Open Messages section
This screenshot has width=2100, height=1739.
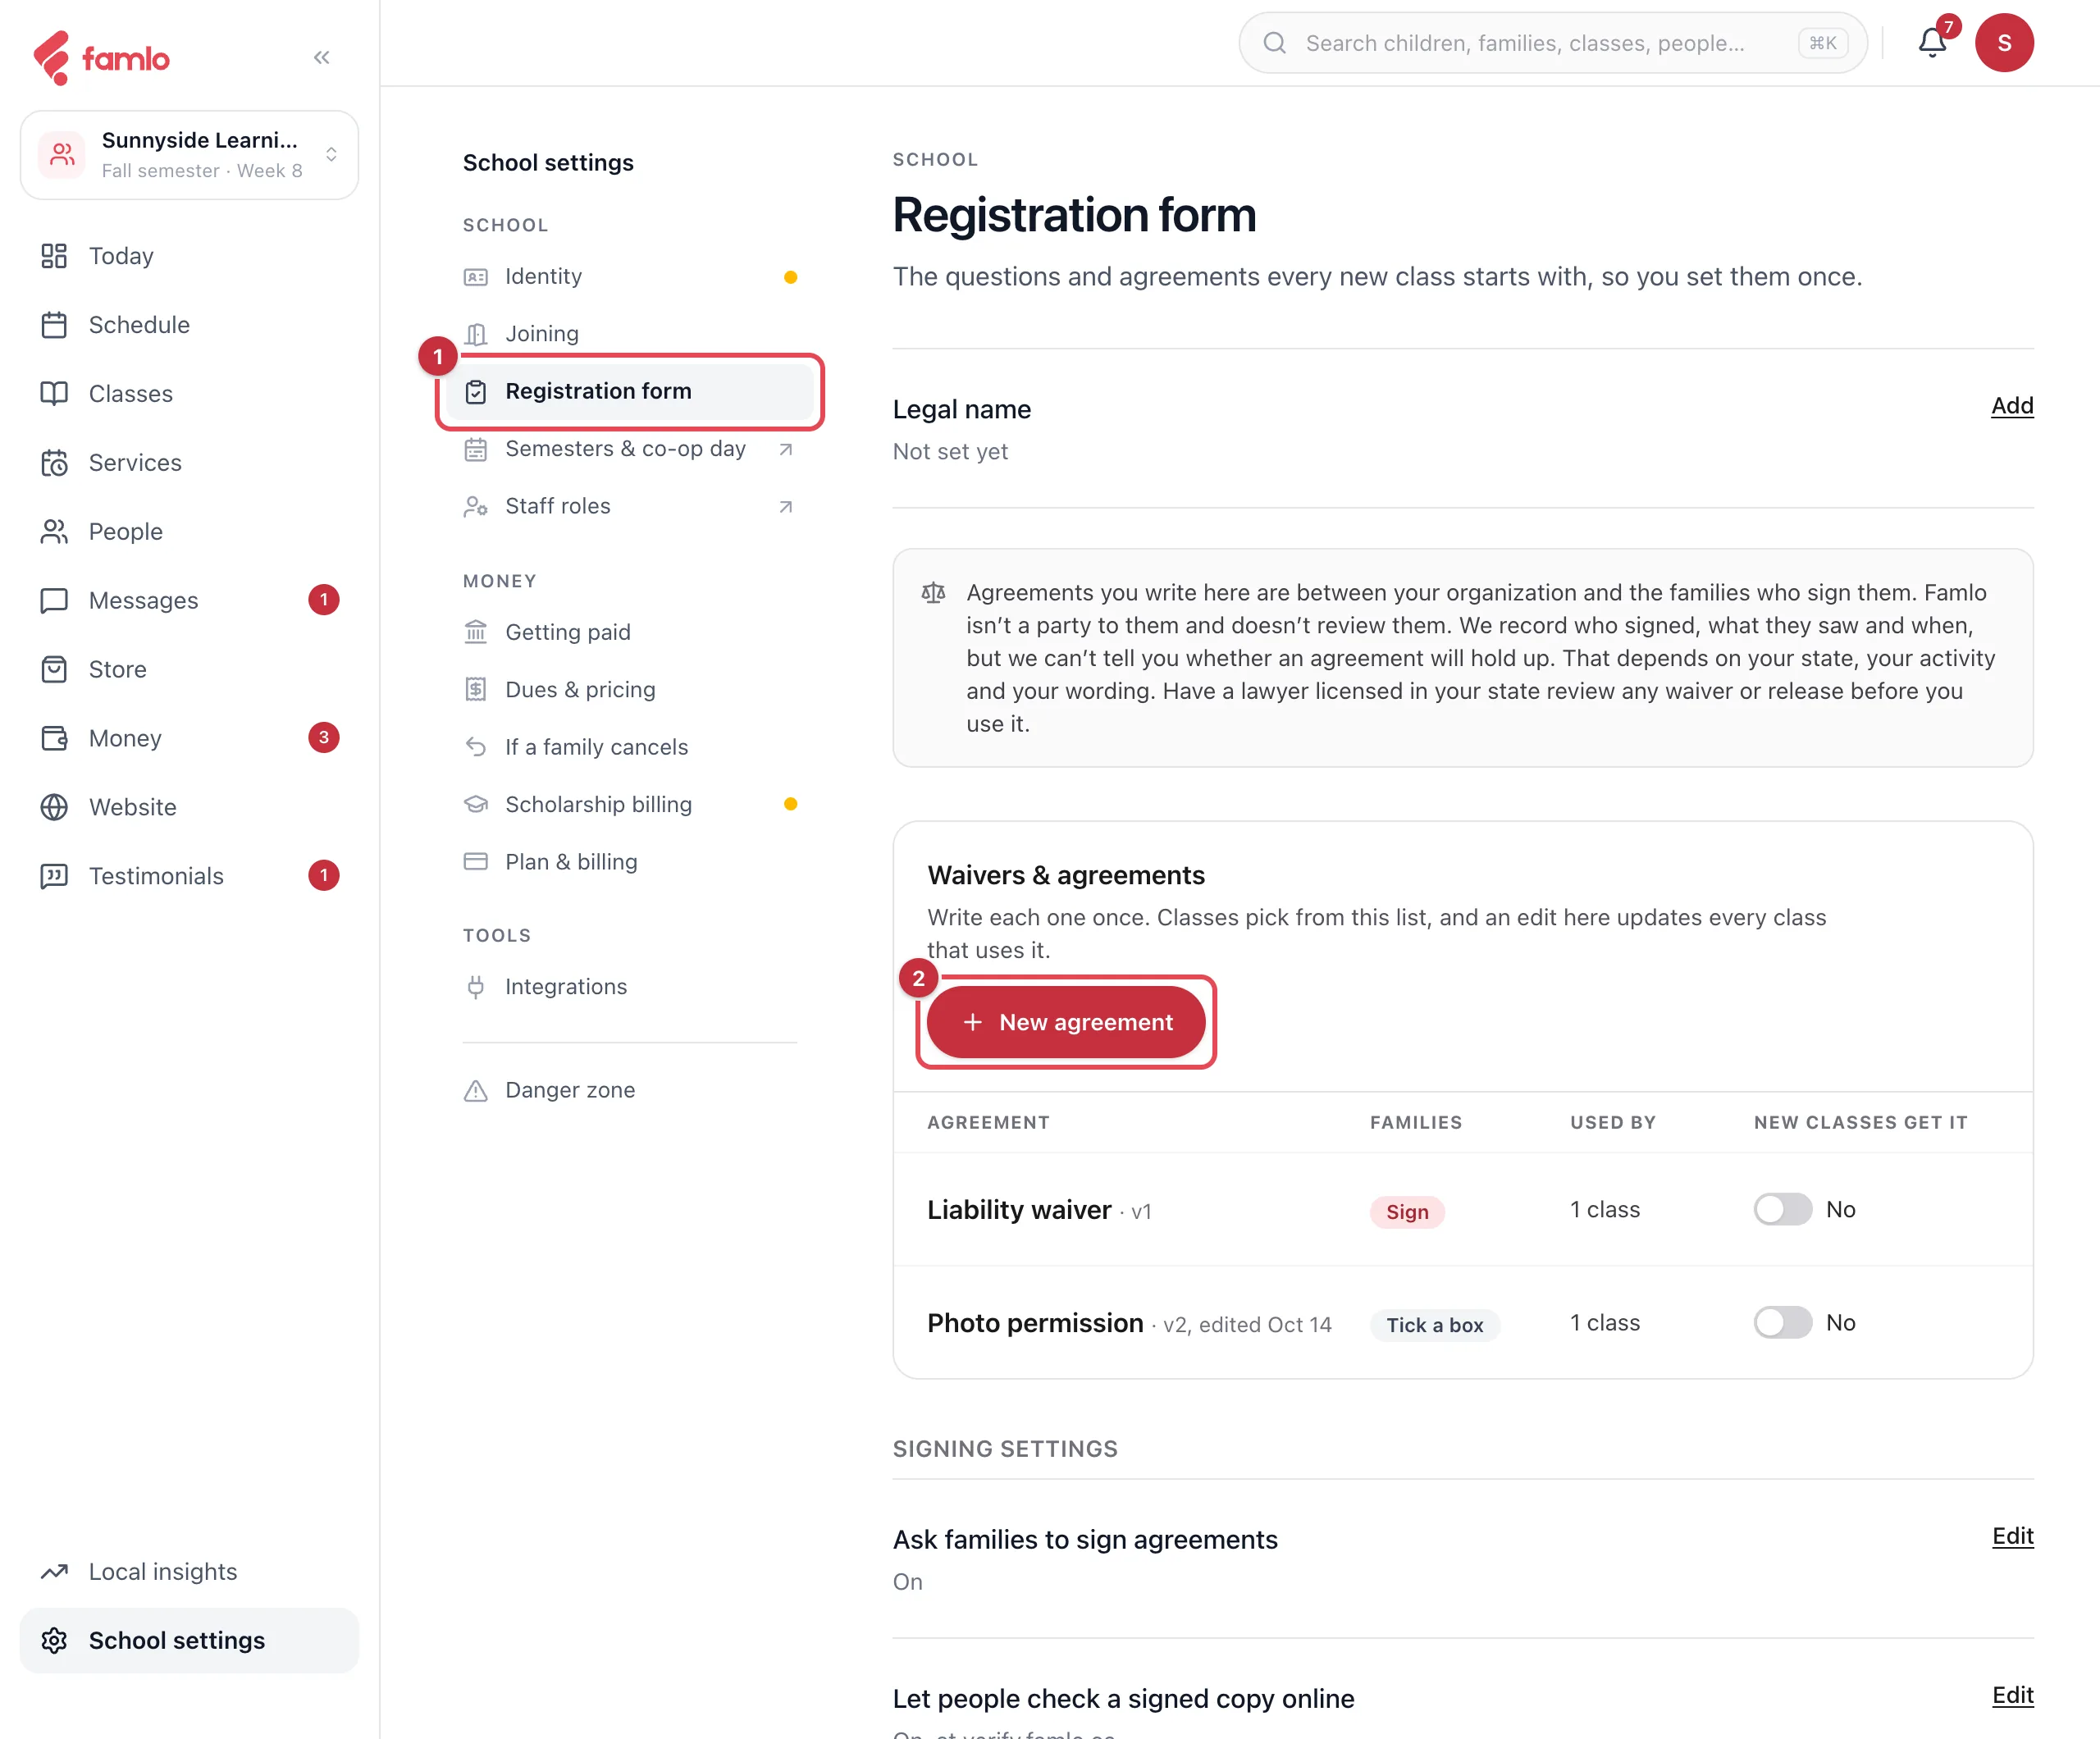point(190,600)
